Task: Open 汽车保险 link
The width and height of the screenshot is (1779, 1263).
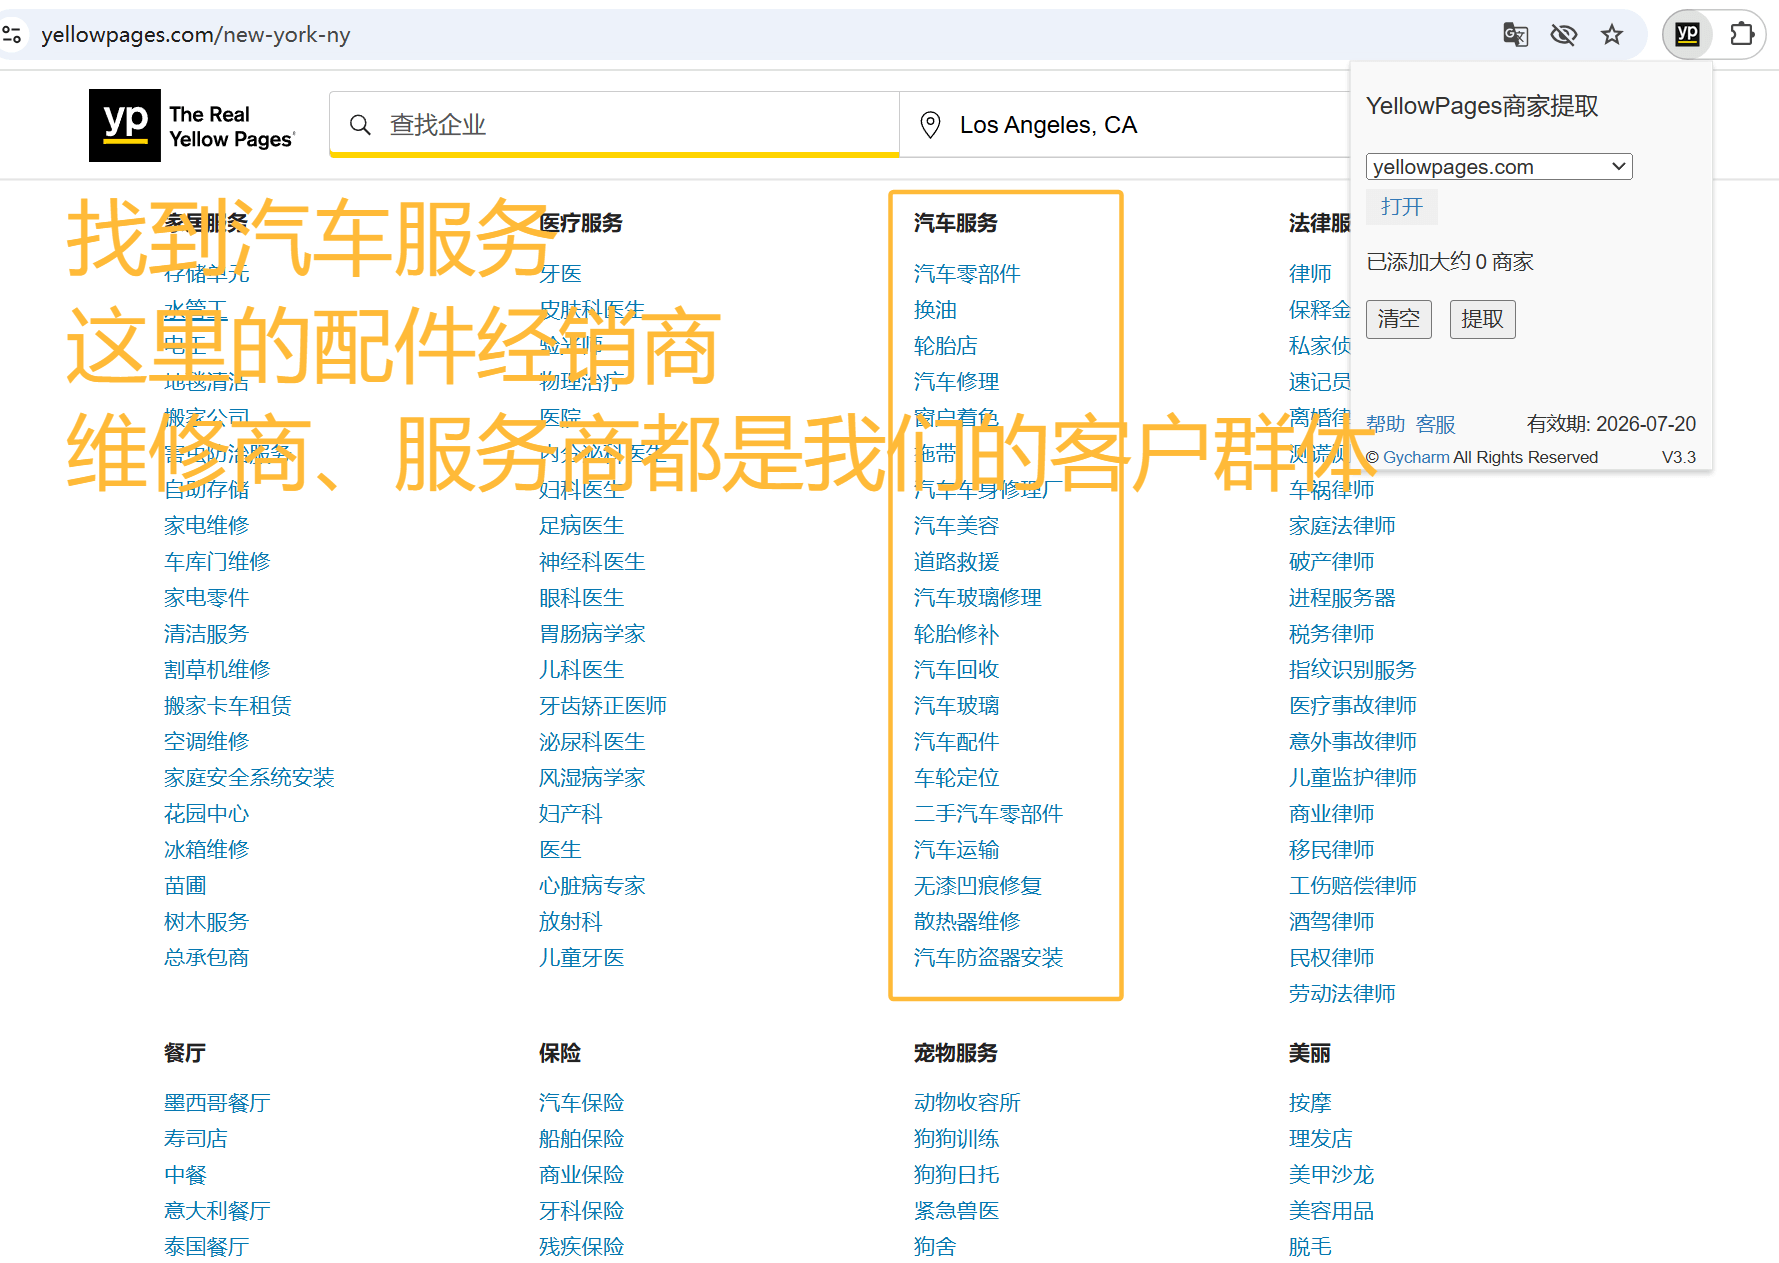Action: click(x=582, y=1103)
